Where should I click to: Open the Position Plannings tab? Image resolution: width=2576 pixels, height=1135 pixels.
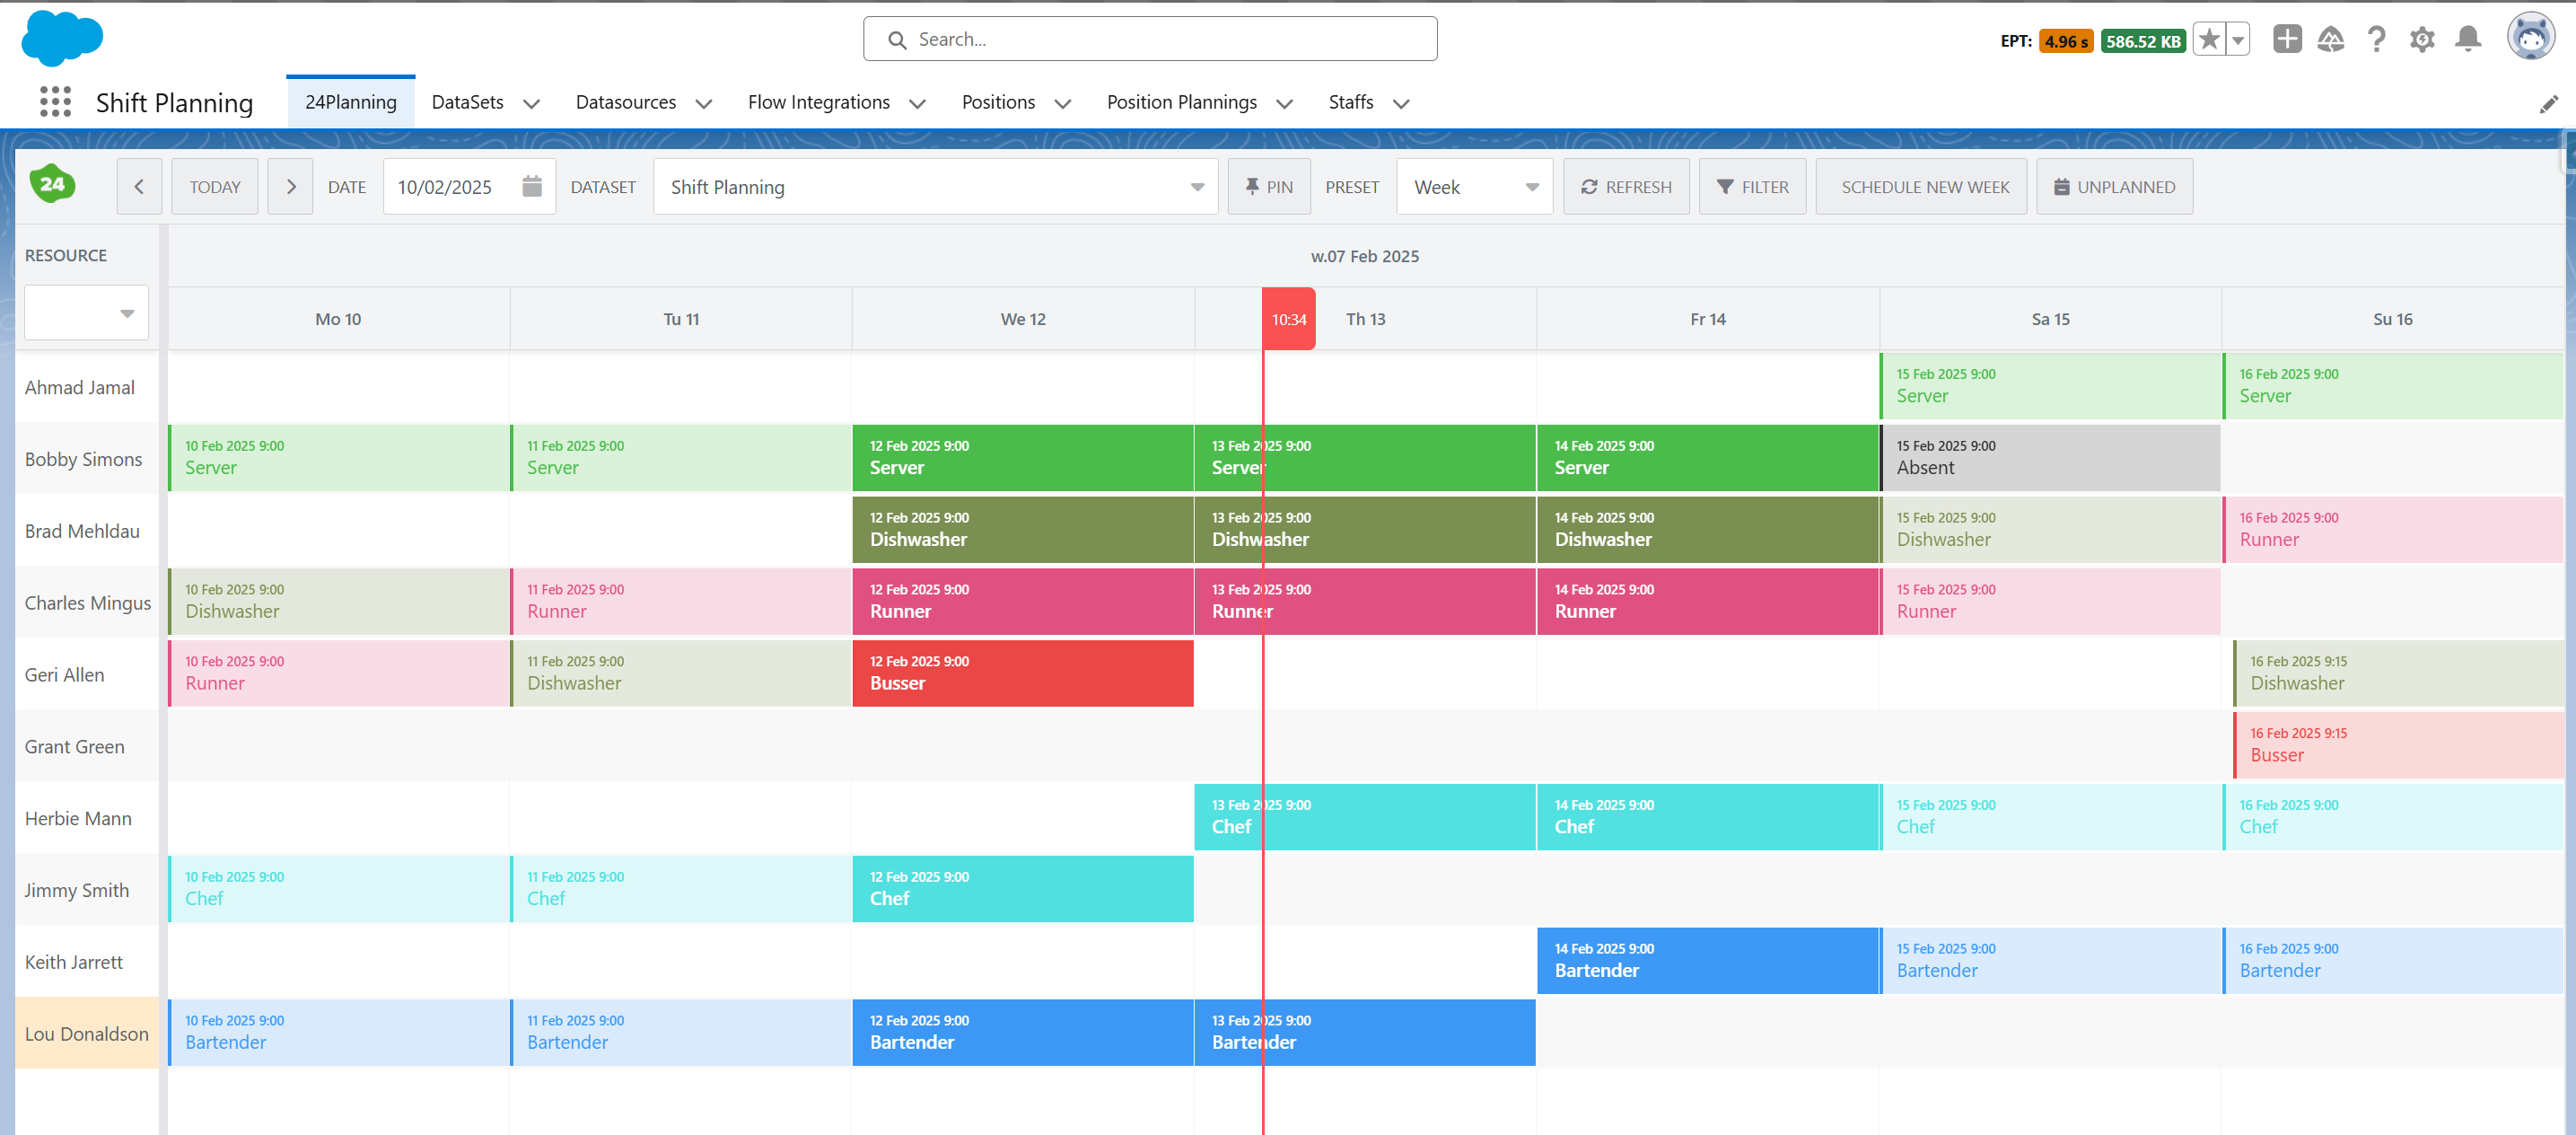[x=1181, y=102]
